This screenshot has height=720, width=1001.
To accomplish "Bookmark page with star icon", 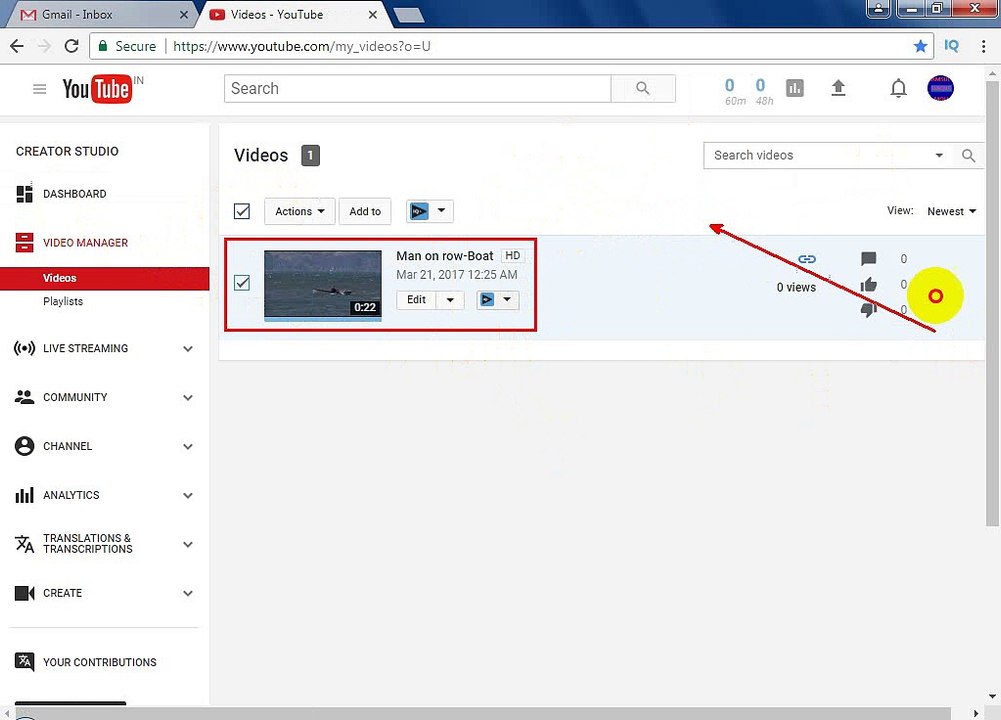I will [x=920, y=46].
